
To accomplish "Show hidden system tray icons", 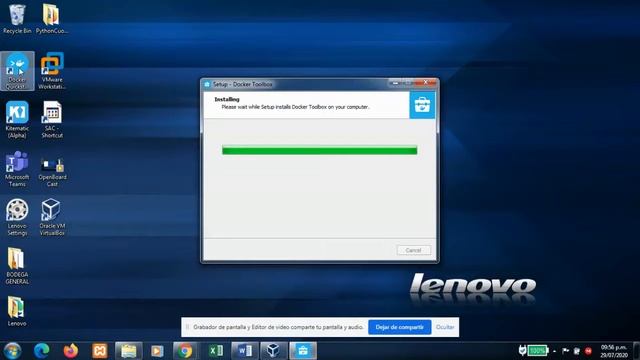I will click(555, 351).
